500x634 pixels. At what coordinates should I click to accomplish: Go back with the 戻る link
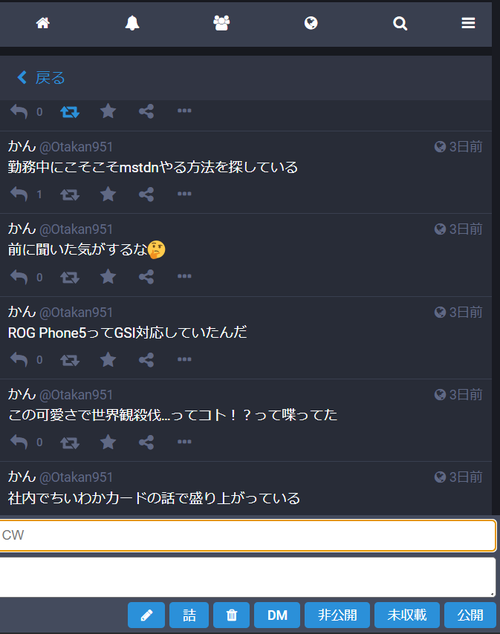point(41,78)
